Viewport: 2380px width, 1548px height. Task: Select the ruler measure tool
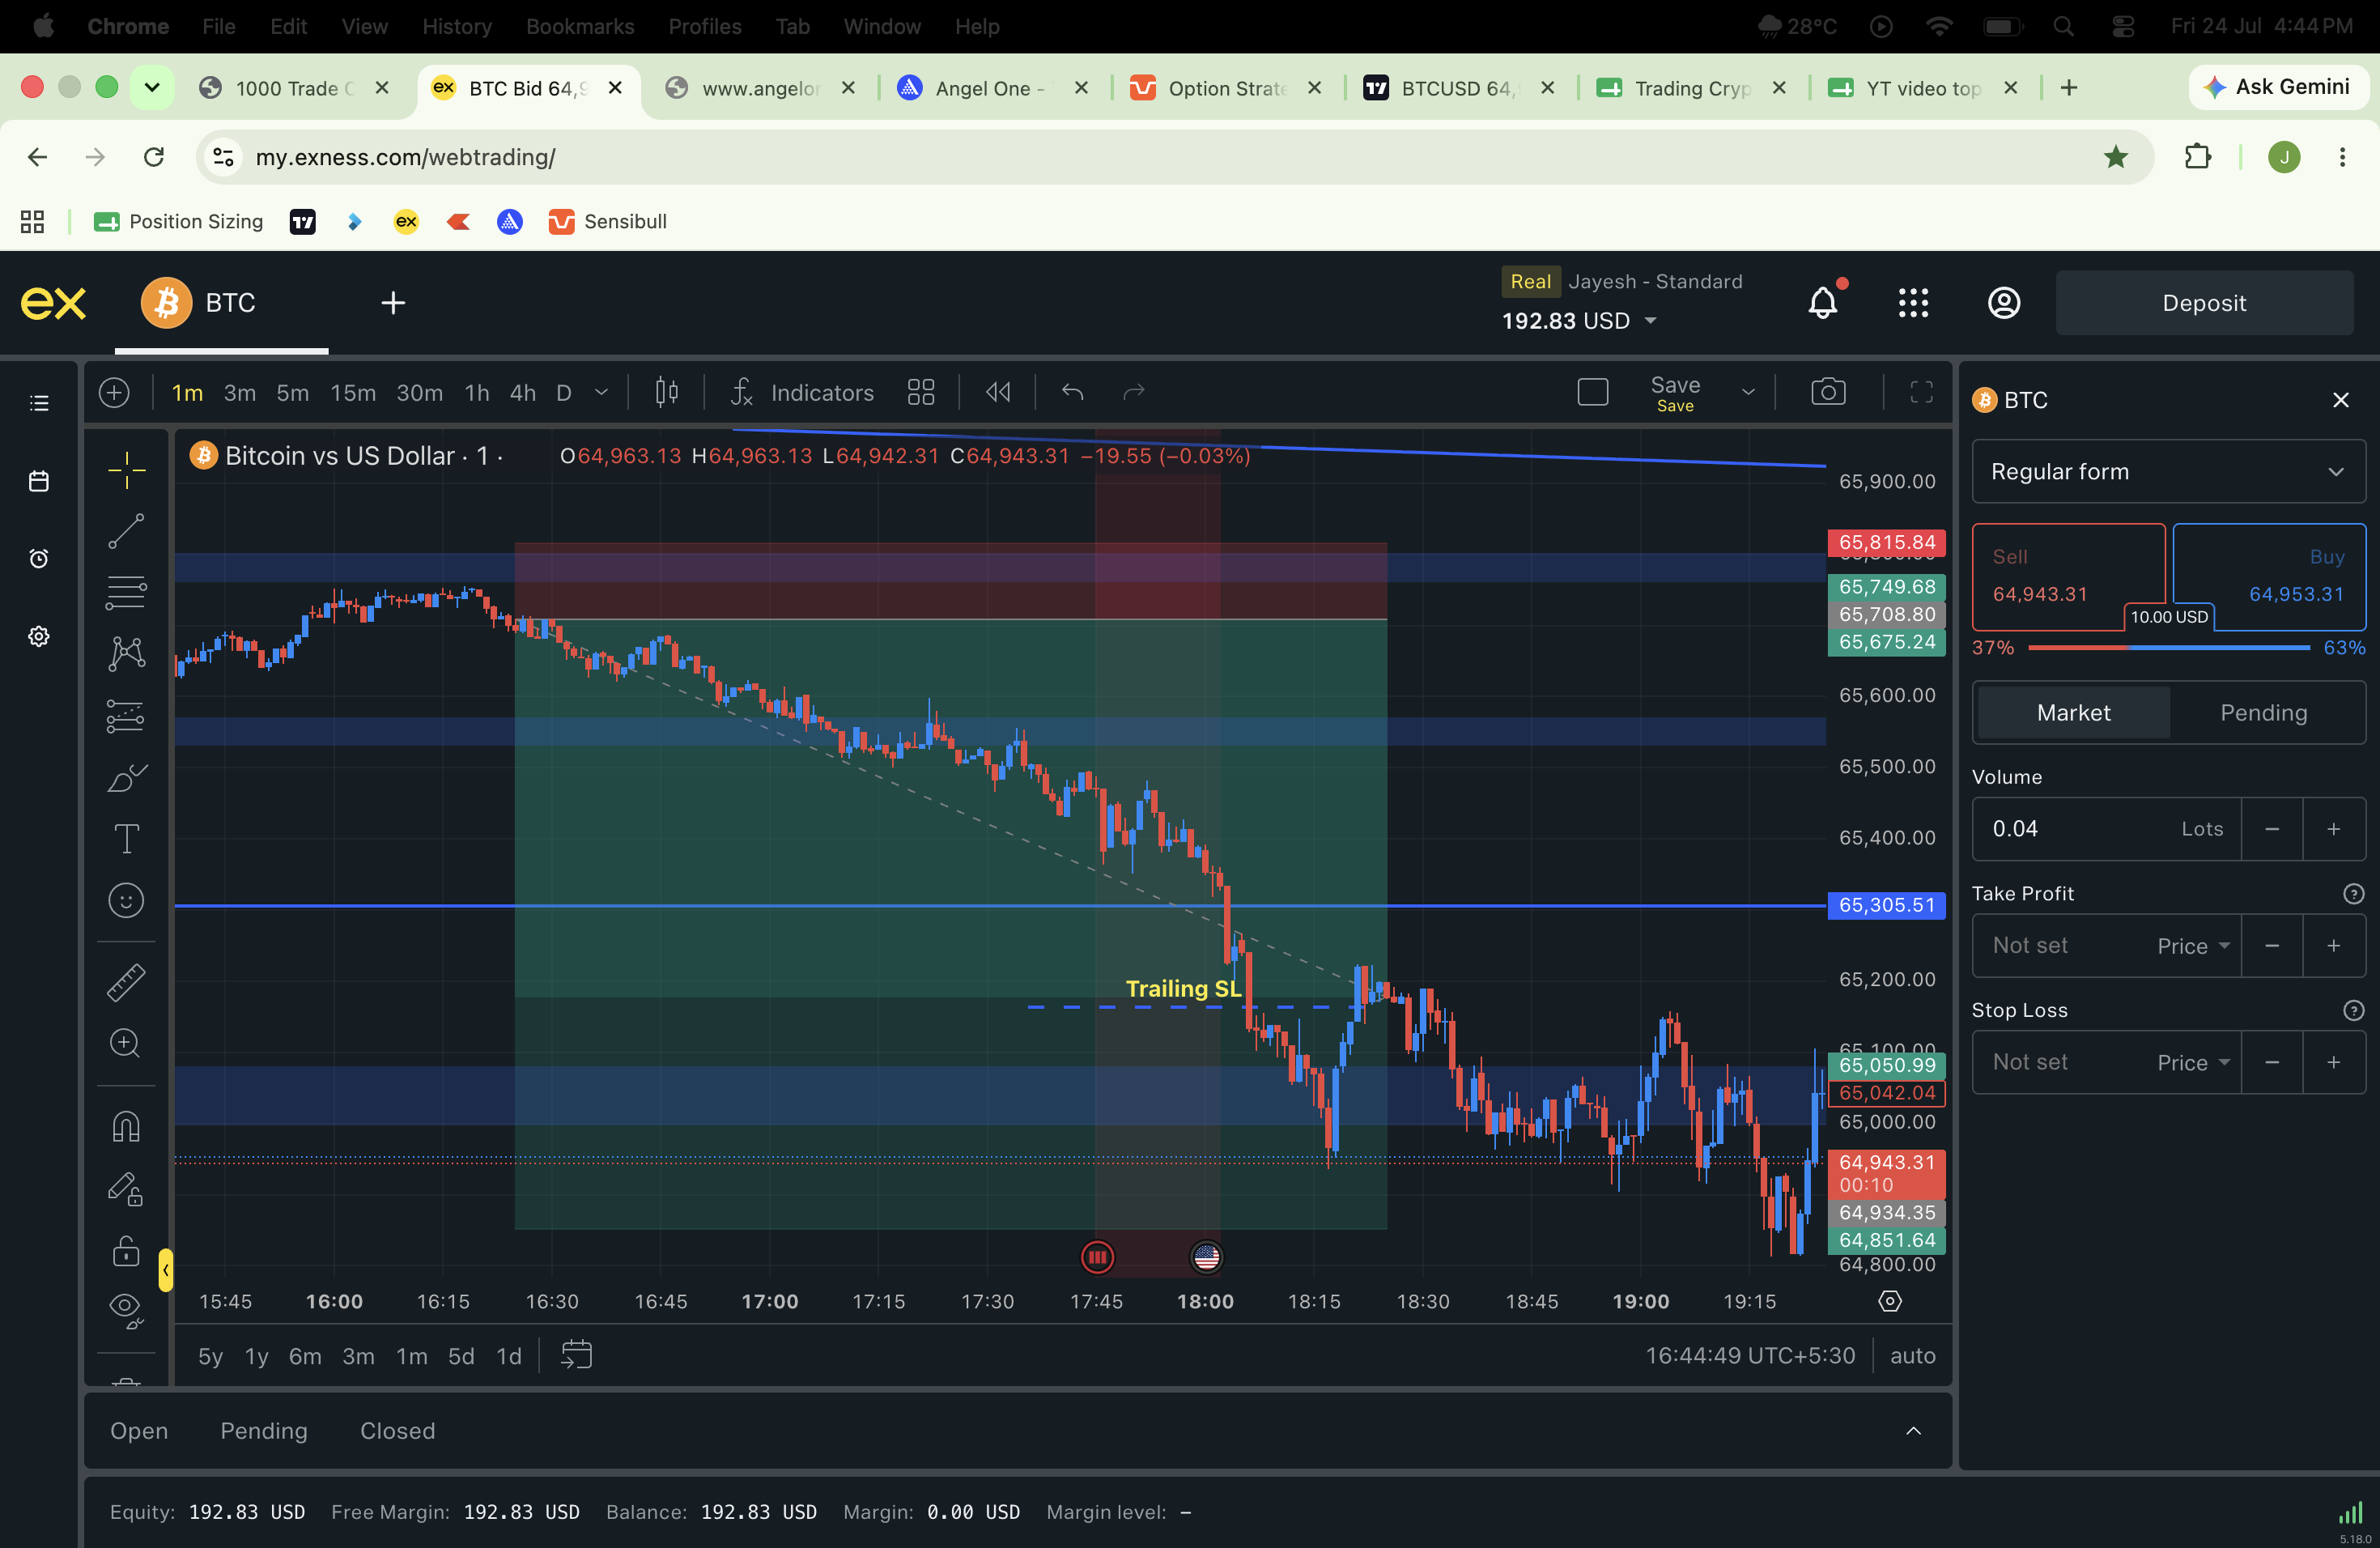(x=126, y=982)
